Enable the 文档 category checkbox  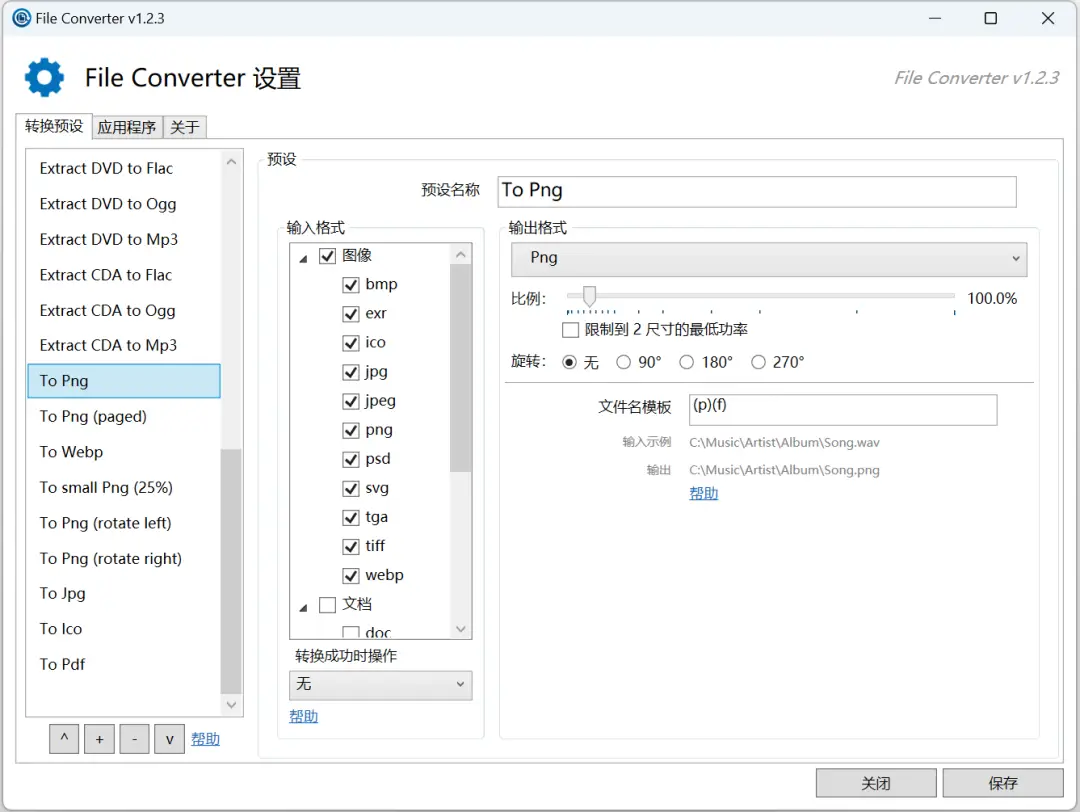[x=327, y=605]
